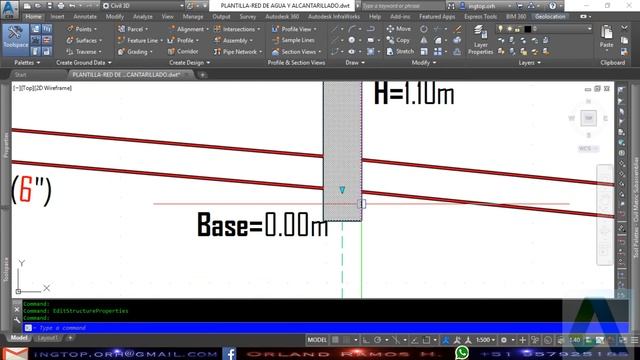Expand the Modify panel dropdown
Image resolution: width=640 pixels, height=360 pixels.
tap(423, 62)
